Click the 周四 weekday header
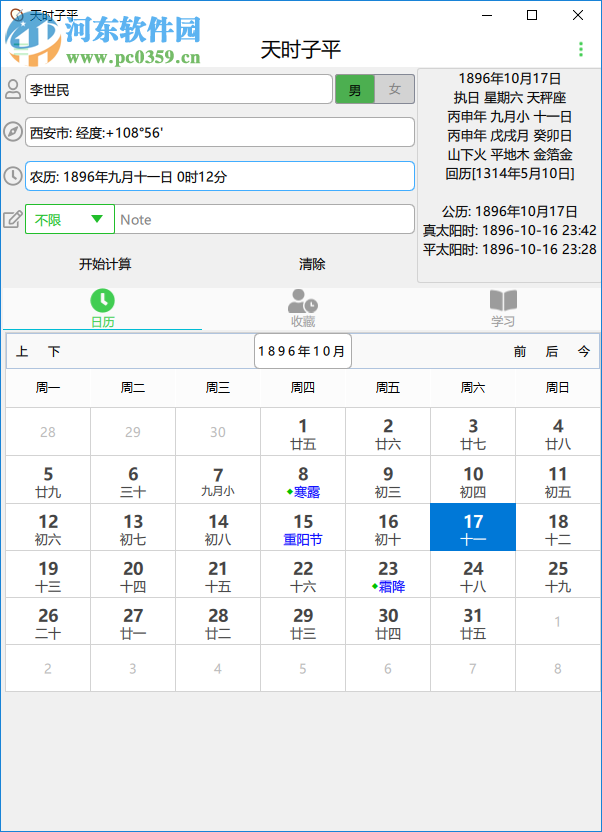The height and width of the screenshot is (832, 602). [x=303, y=388]
